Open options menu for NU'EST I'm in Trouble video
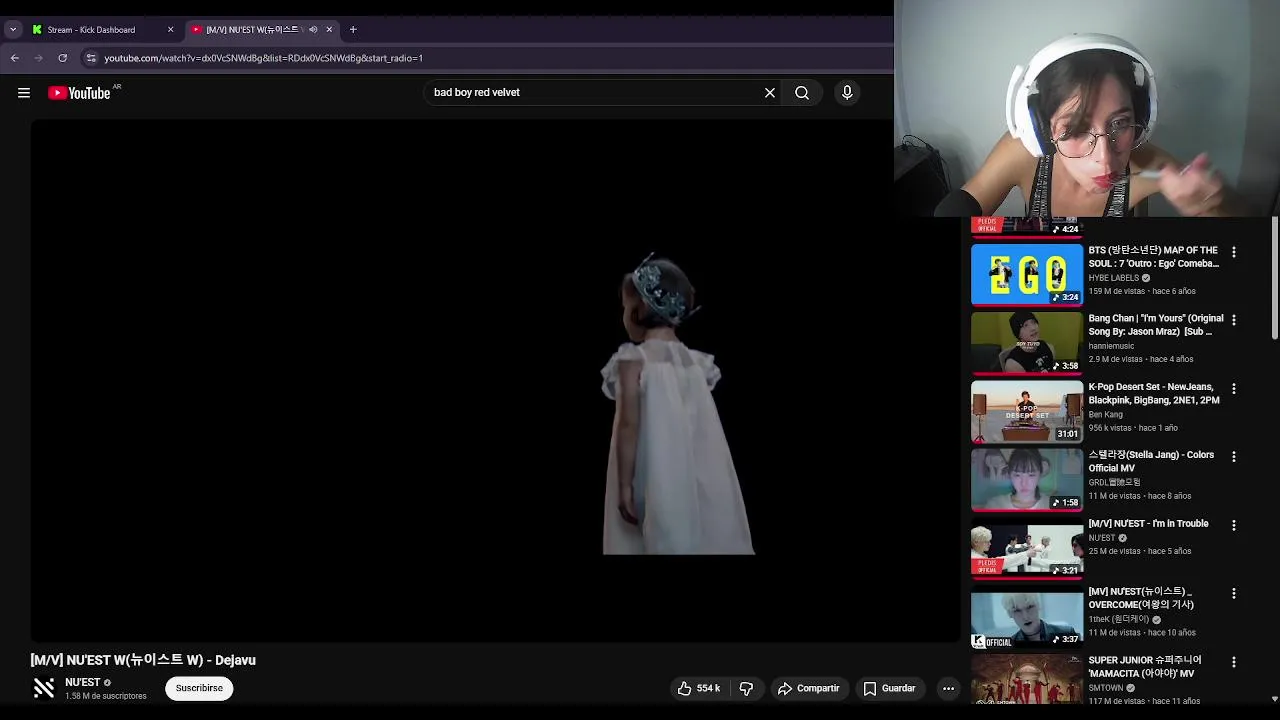 point(1234,525)
